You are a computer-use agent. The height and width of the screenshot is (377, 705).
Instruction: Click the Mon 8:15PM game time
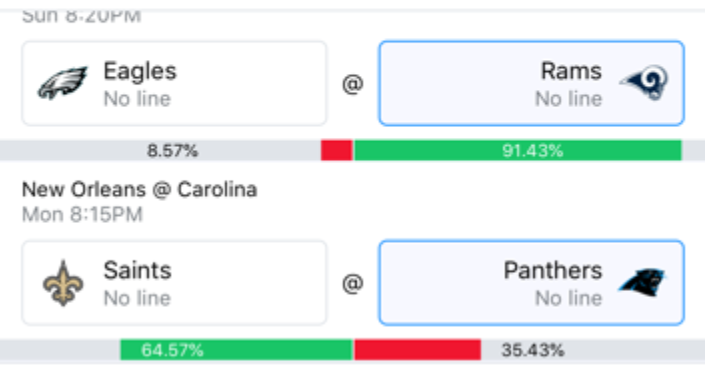82,214
